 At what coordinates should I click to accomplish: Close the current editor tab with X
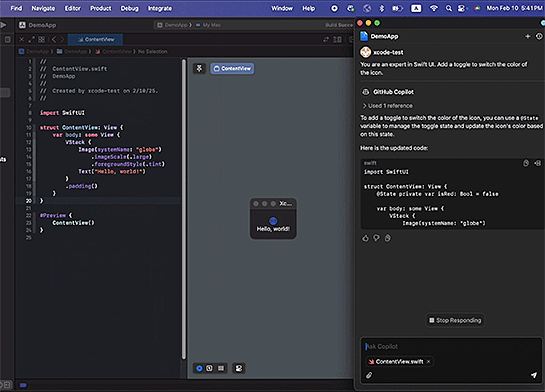click(22, 39)
